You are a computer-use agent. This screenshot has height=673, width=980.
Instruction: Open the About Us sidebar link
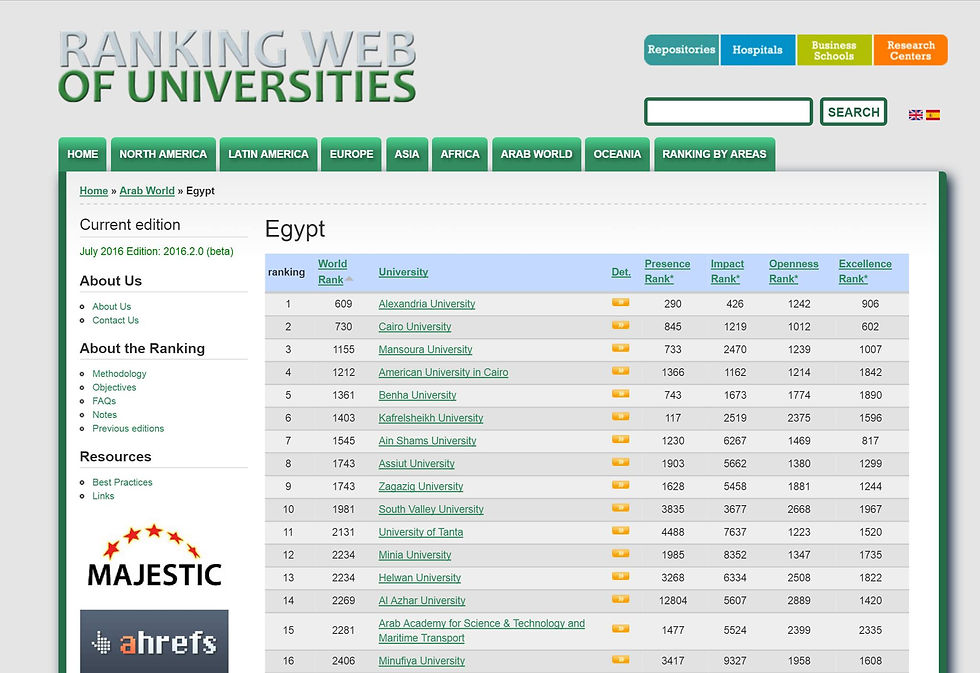112,306
